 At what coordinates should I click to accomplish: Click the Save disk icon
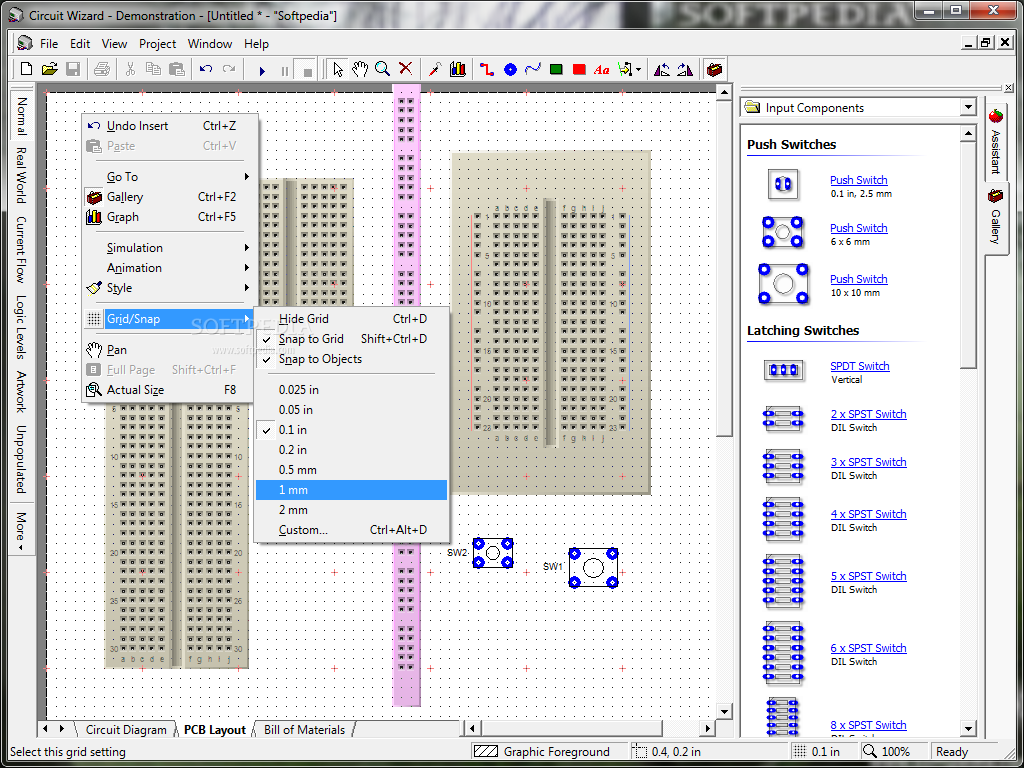[72, 69]
